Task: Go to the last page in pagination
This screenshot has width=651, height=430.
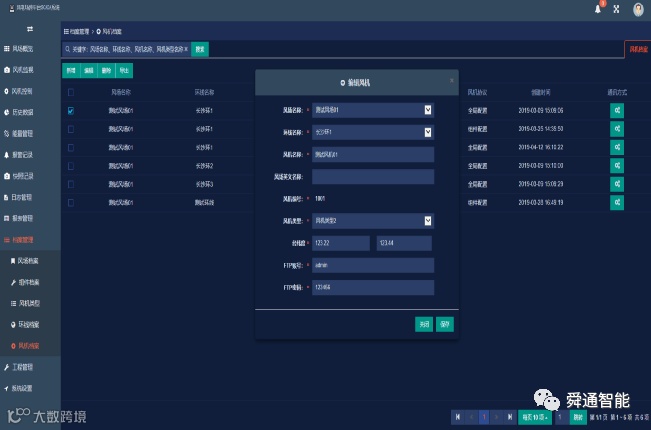Action: (x=509, y=417)
